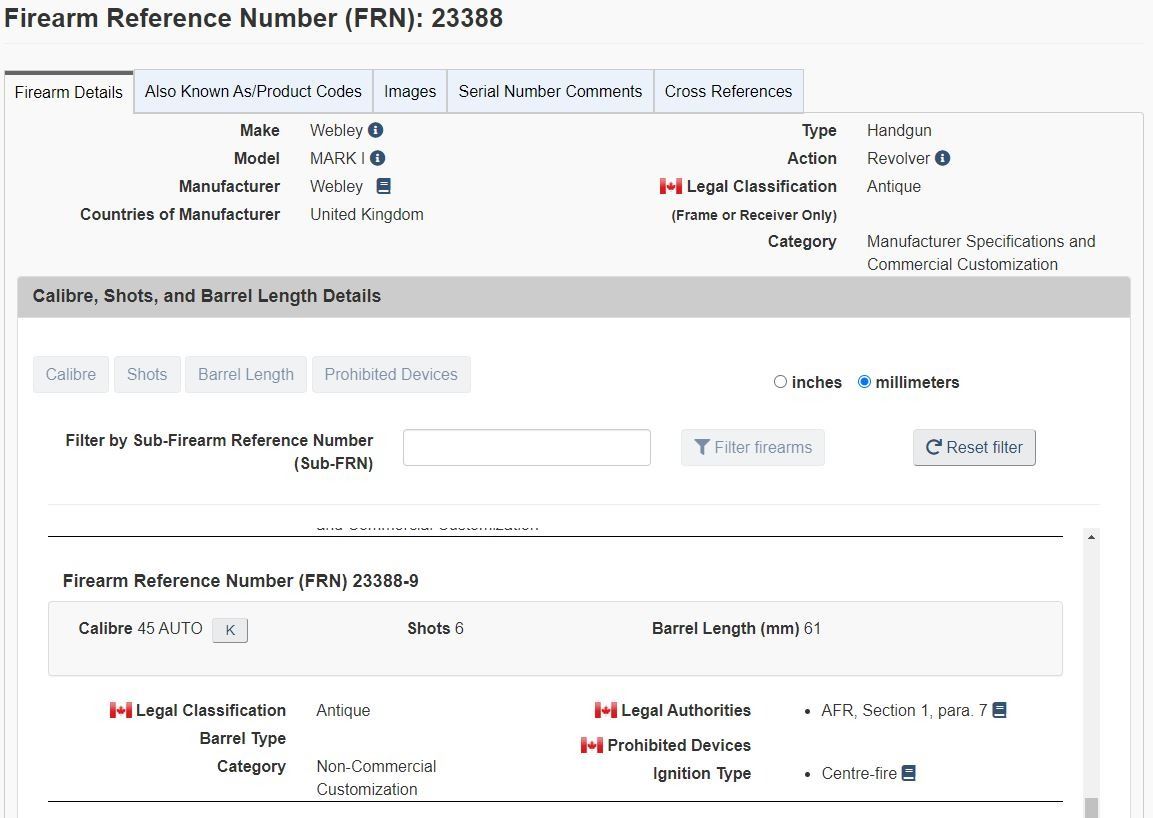This screenshot has height=818, width=1153.
Task: Click the Calibre filter button
Action: click(x=71, y=374)
